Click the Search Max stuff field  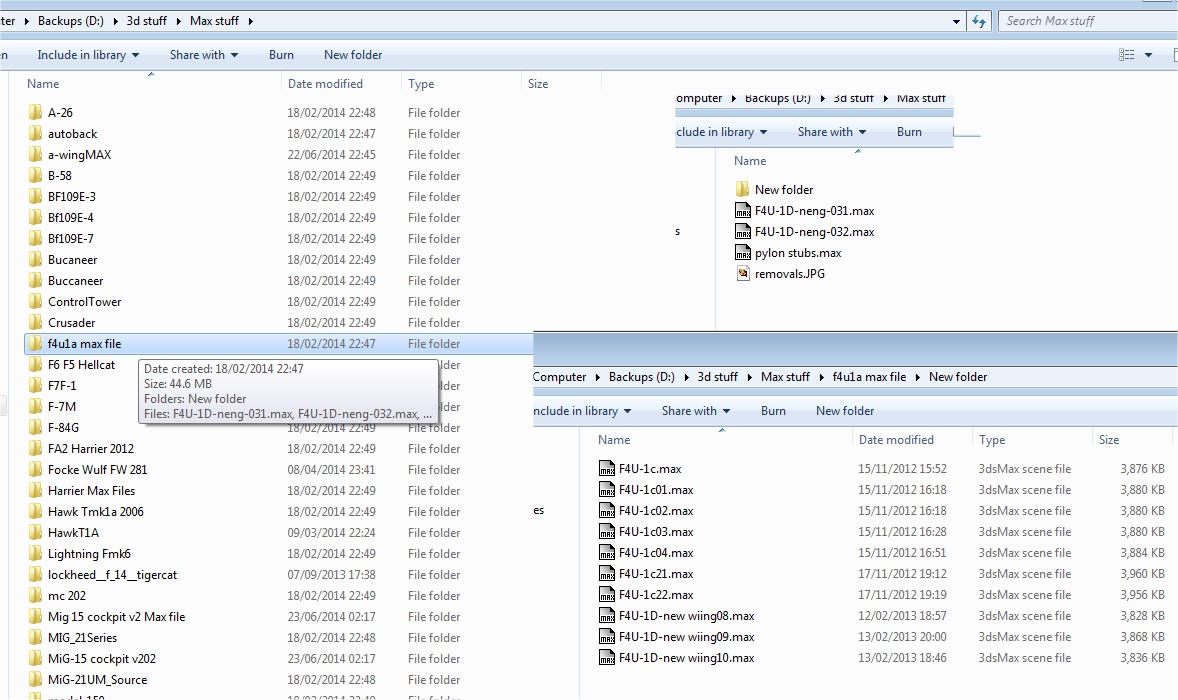tap(1088, 21)
